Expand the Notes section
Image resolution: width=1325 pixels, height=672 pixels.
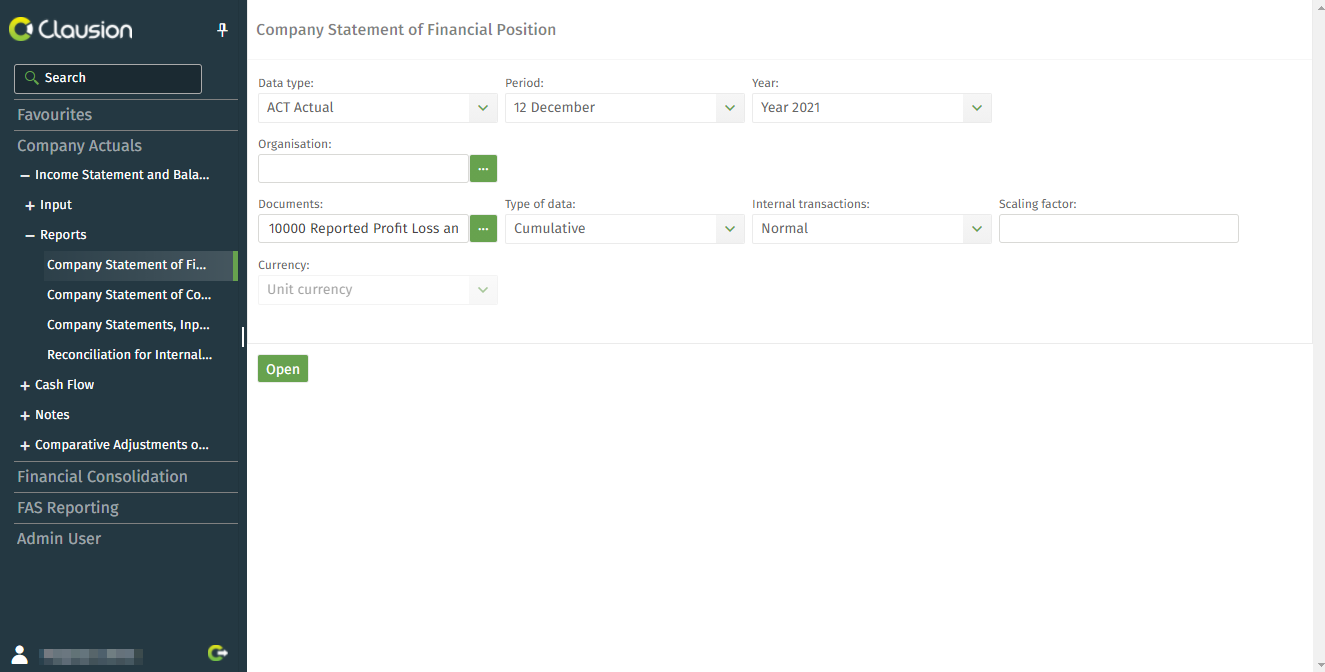point(25,416)
